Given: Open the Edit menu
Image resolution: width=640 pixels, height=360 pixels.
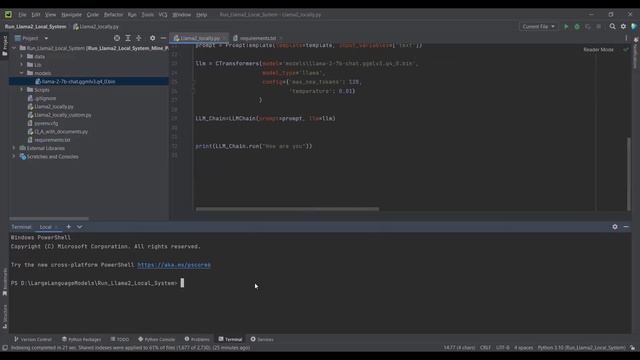Looking at the screenshot, I should (x=36, y=15).
